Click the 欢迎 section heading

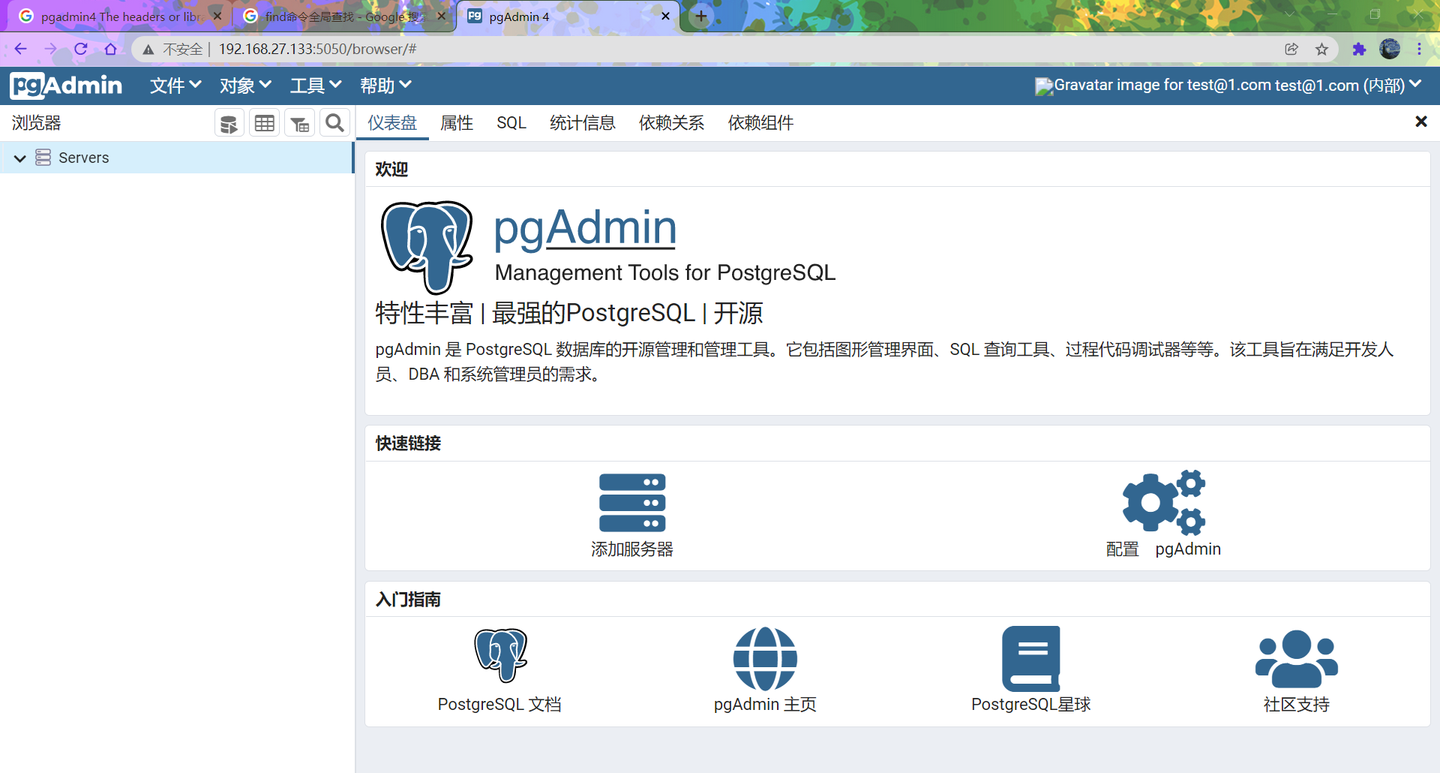coord(392,170)
